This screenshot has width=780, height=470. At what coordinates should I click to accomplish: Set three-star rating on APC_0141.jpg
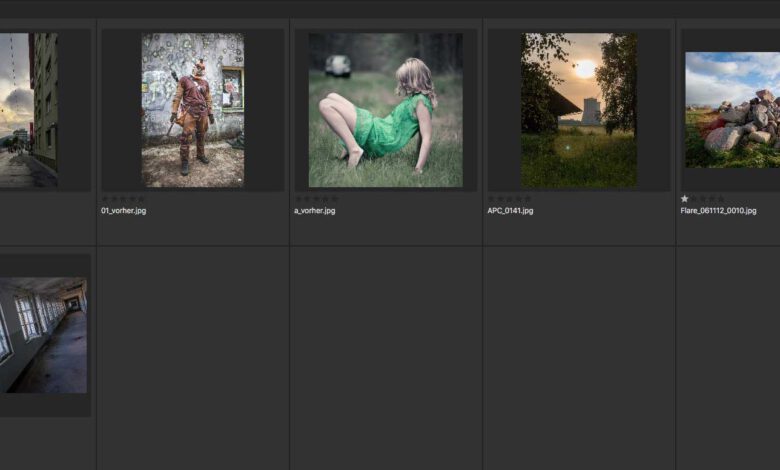(509, 199)
